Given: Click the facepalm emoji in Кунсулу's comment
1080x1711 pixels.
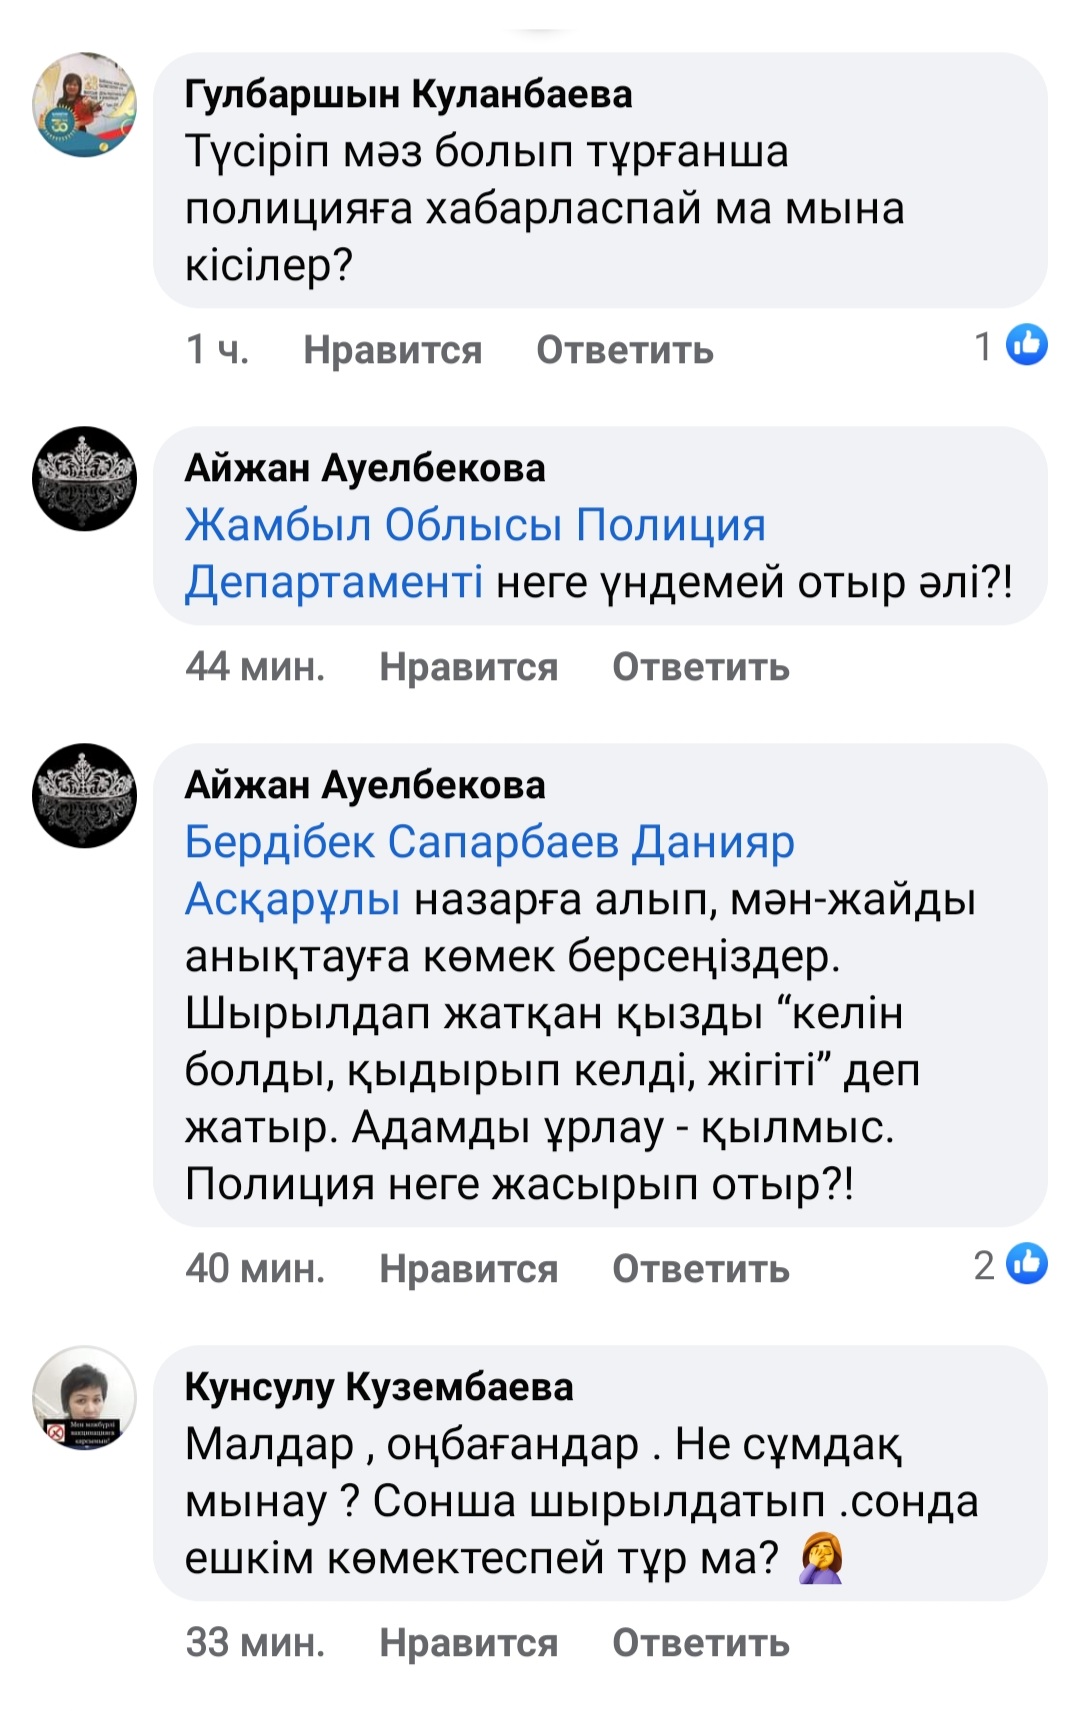Looking at the screenshot, I should click(821, 1559).
